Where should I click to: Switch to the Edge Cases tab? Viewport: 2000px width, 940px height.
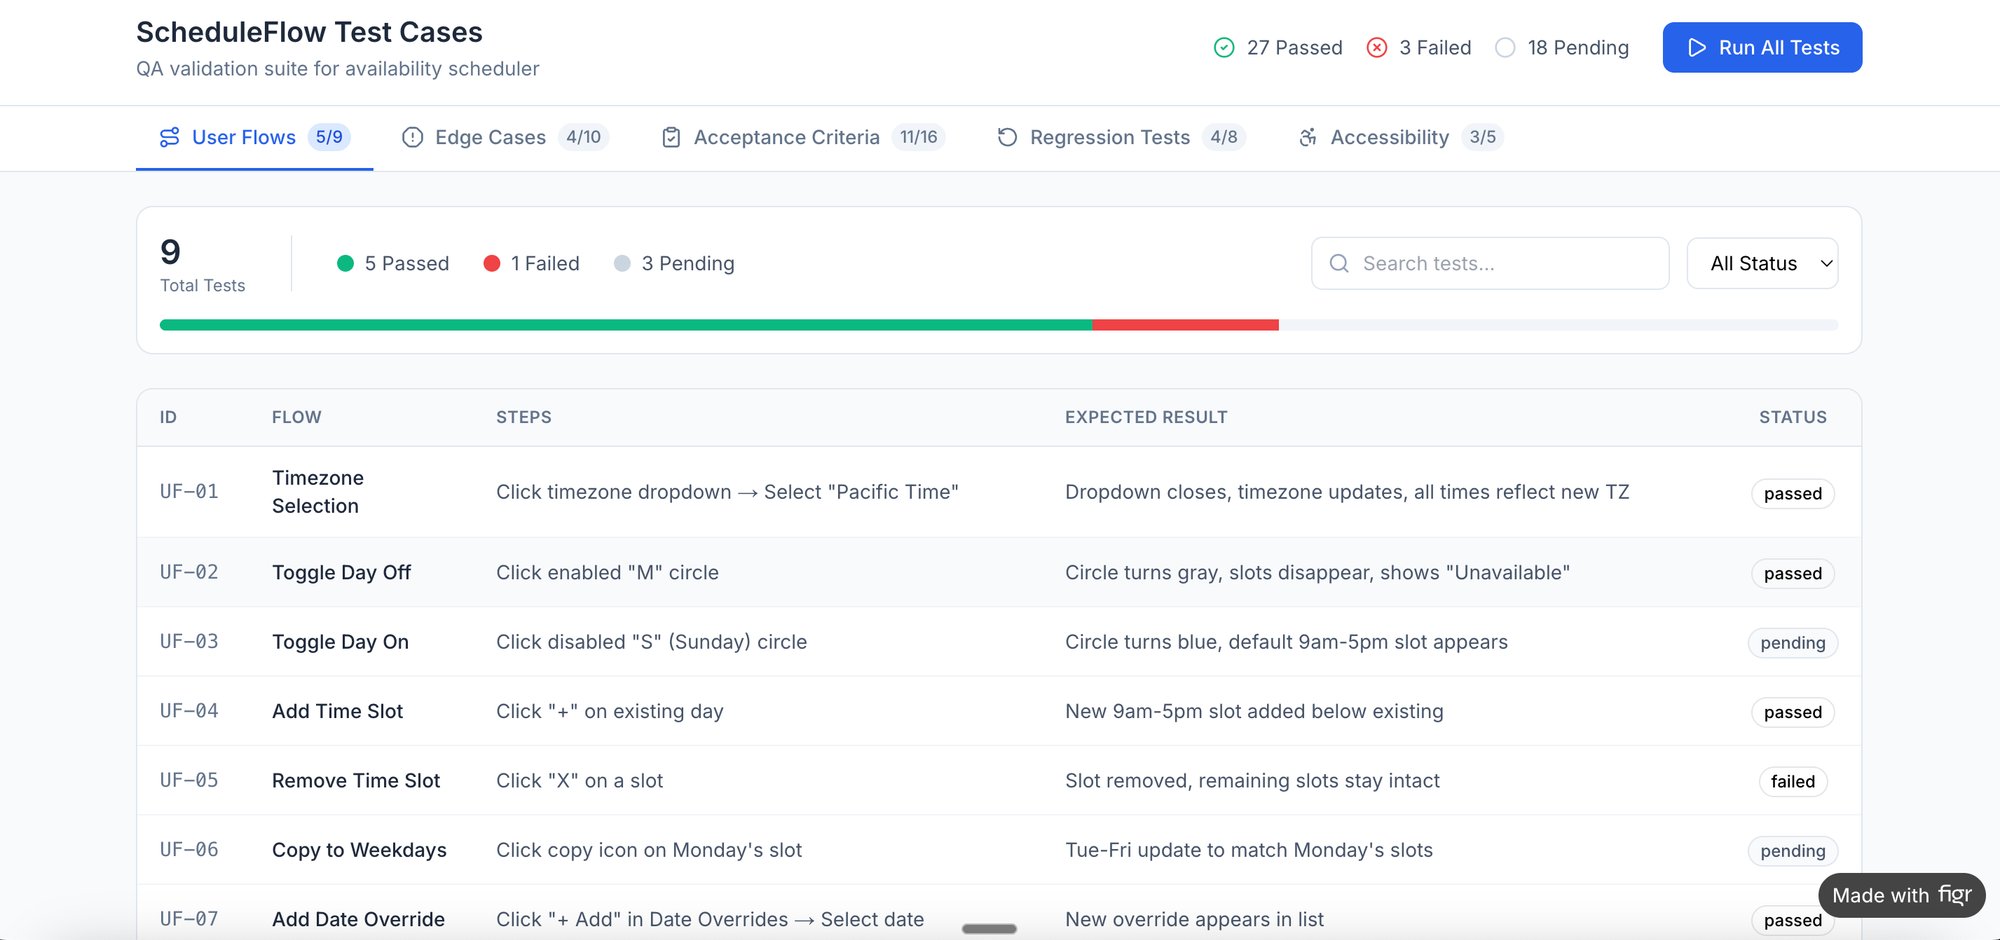click(x=489, y=137)
